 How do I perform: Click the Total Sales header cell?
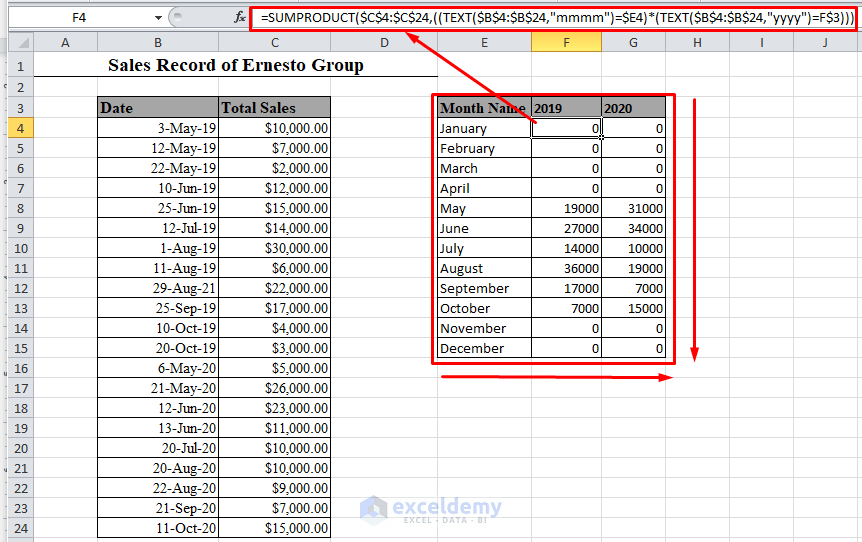(274, 108)
